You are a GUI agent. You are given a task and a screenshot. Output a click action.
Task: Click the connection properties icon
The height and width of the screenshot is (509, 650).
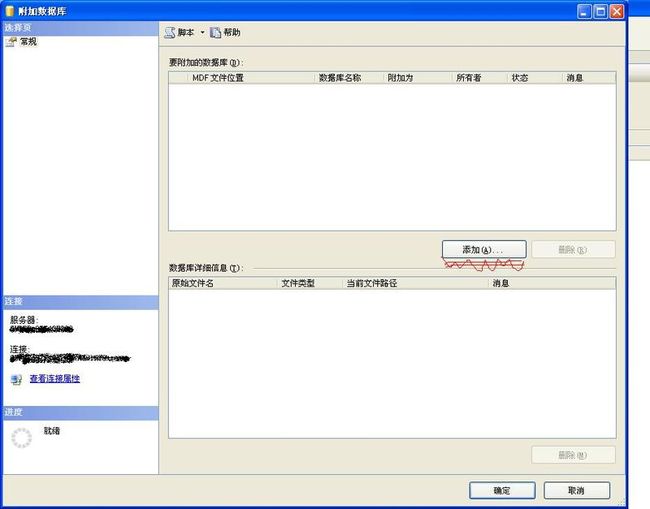[x=16, y=379]
